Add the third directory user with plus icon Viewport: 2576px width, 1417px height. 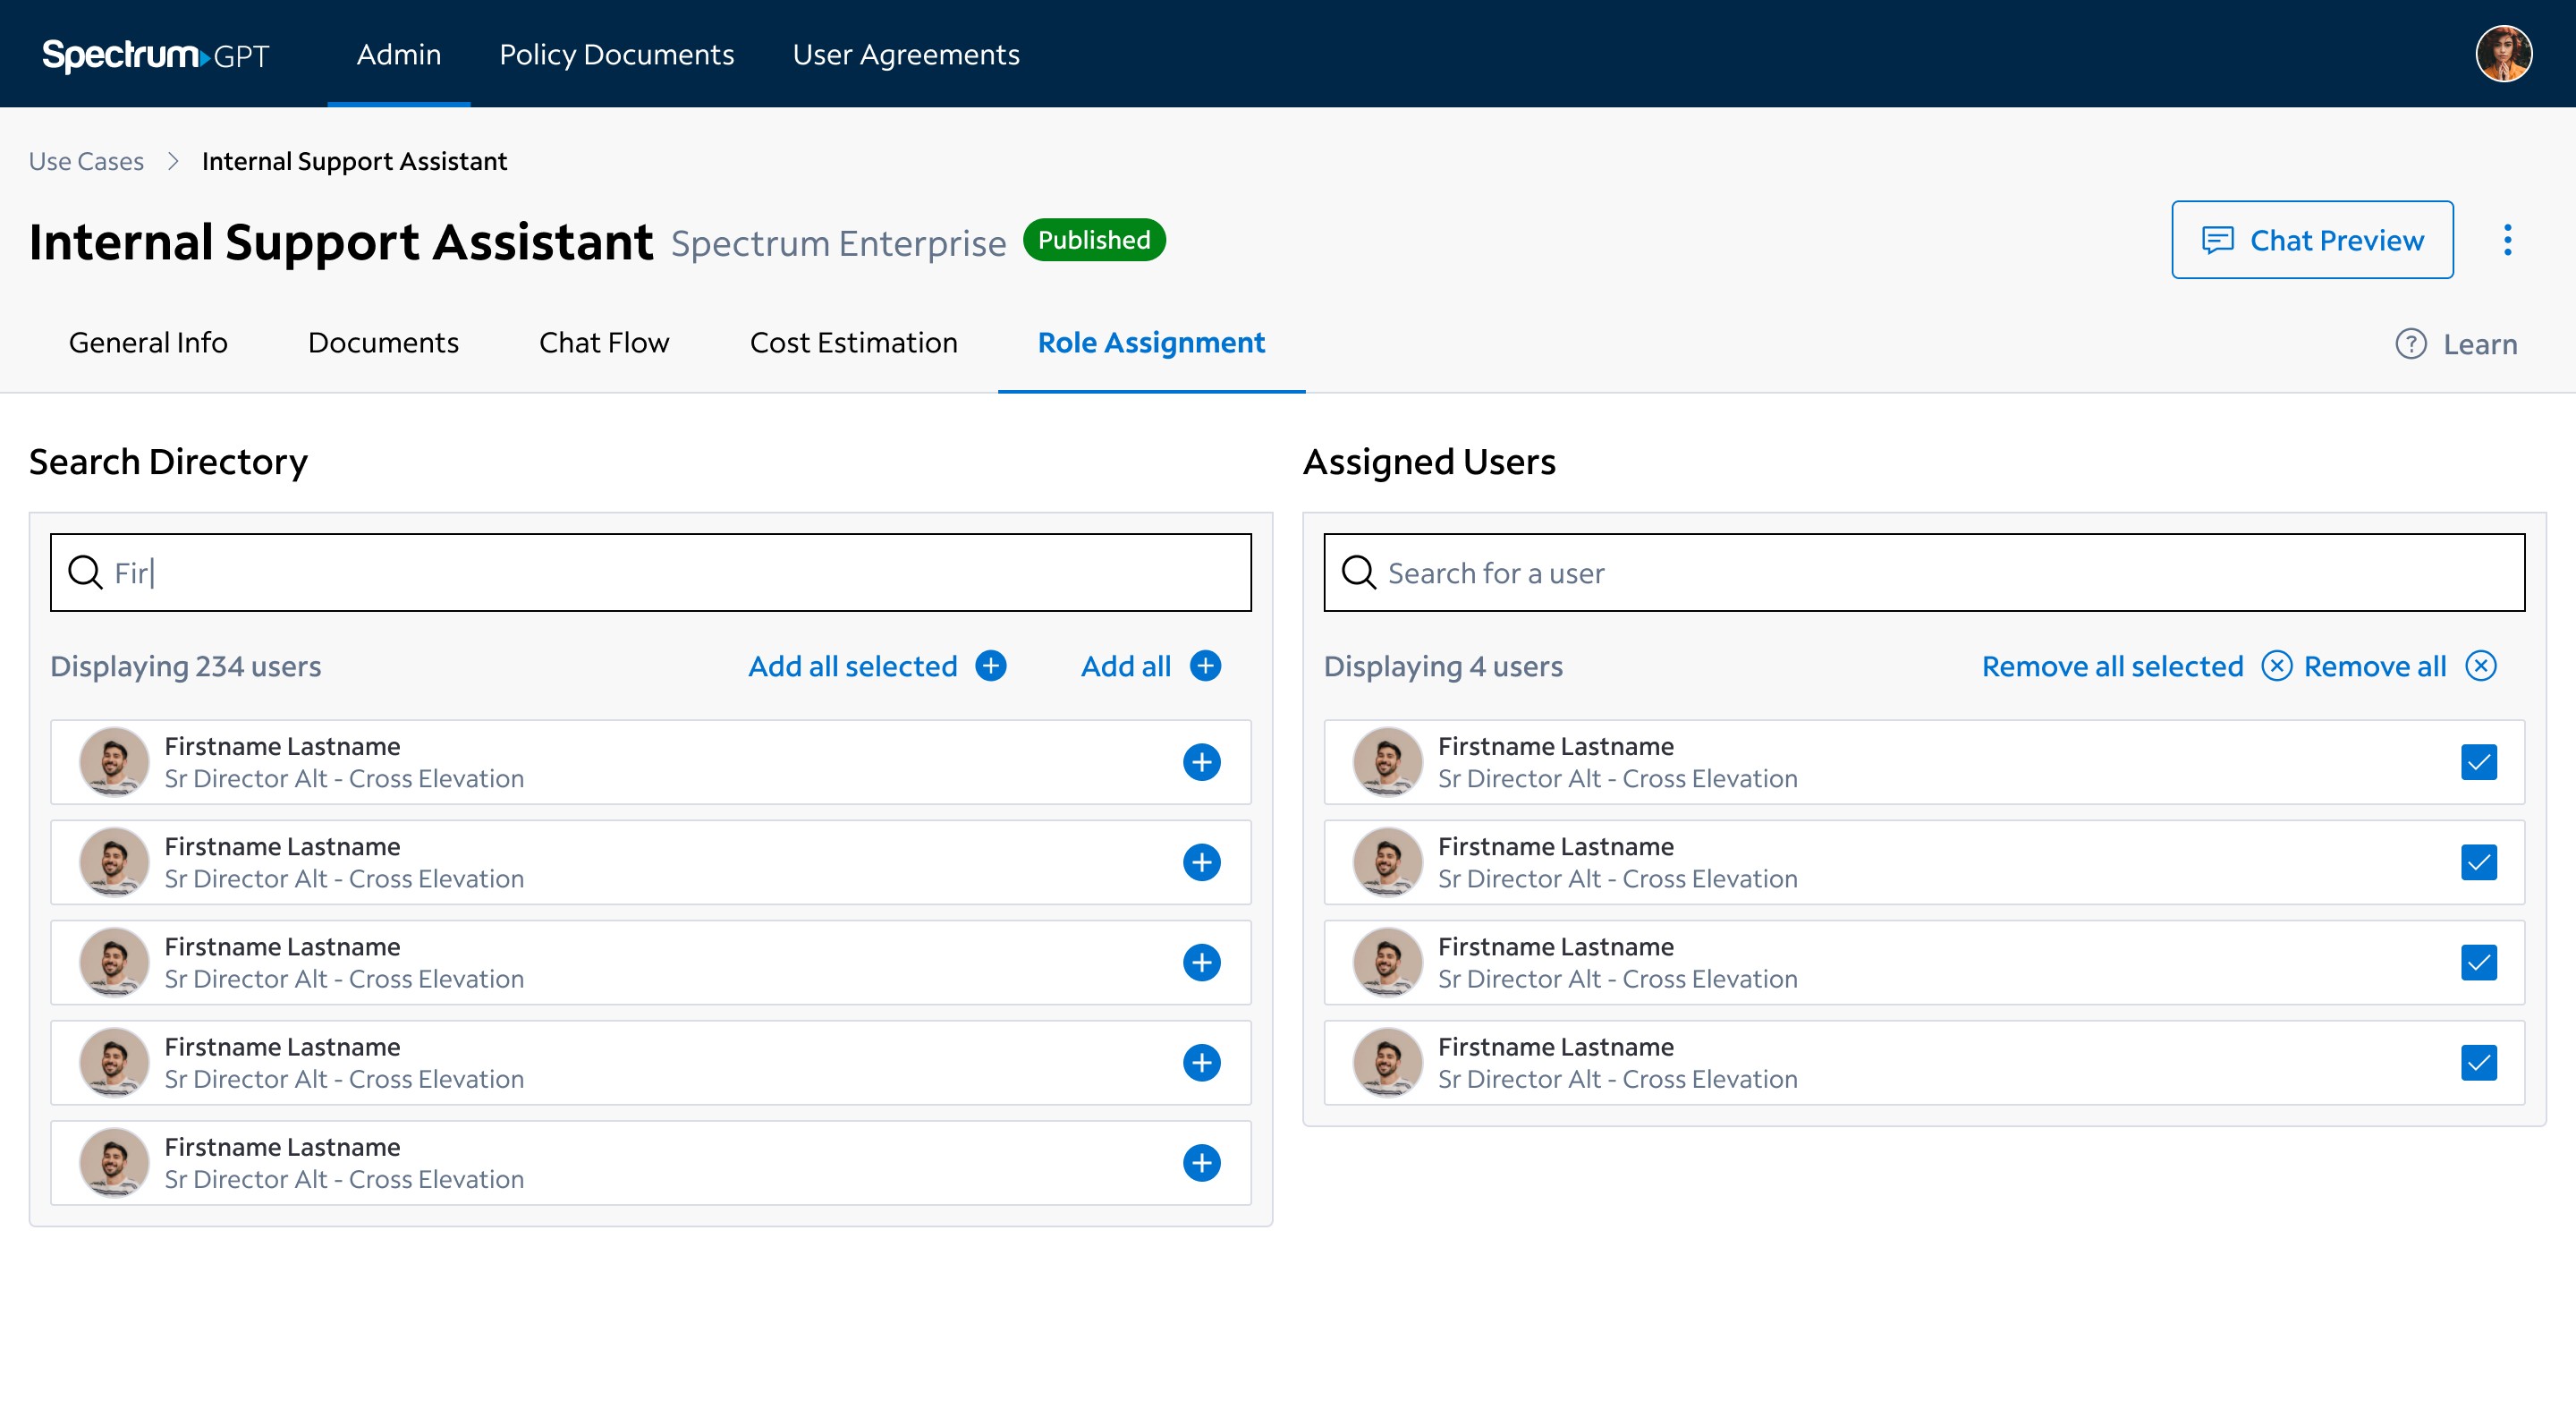[x=1201, y=962]
